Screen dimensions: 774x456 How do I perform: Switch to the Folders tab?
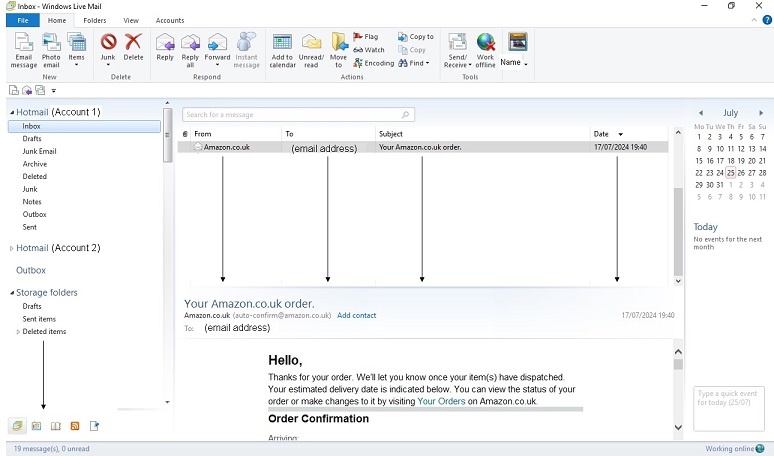tap(95, 20)
